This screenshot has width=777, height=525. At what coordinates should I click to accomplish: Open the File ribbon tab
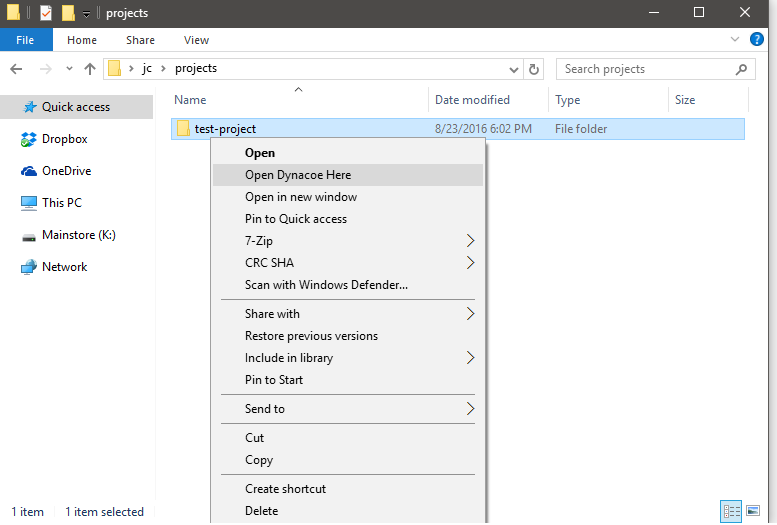click(x=25, y=40)
